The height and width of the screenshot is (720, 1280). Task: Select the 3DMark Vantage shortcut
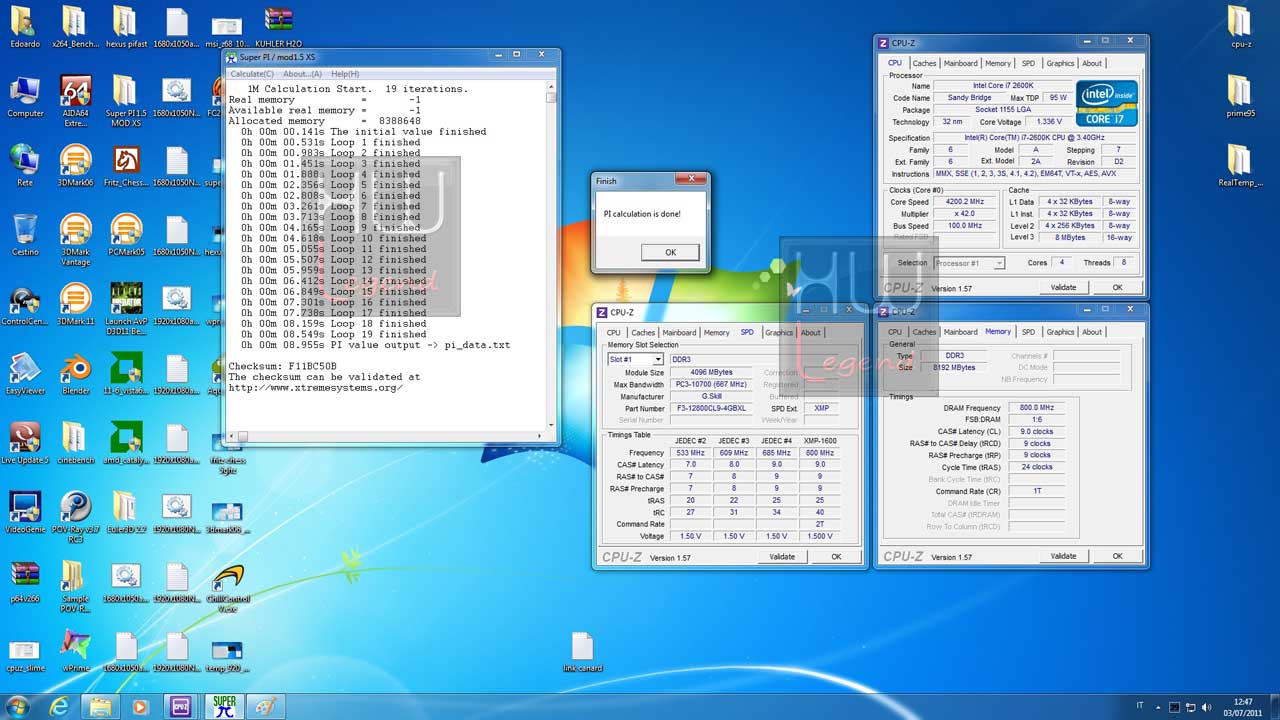point(75,240)
